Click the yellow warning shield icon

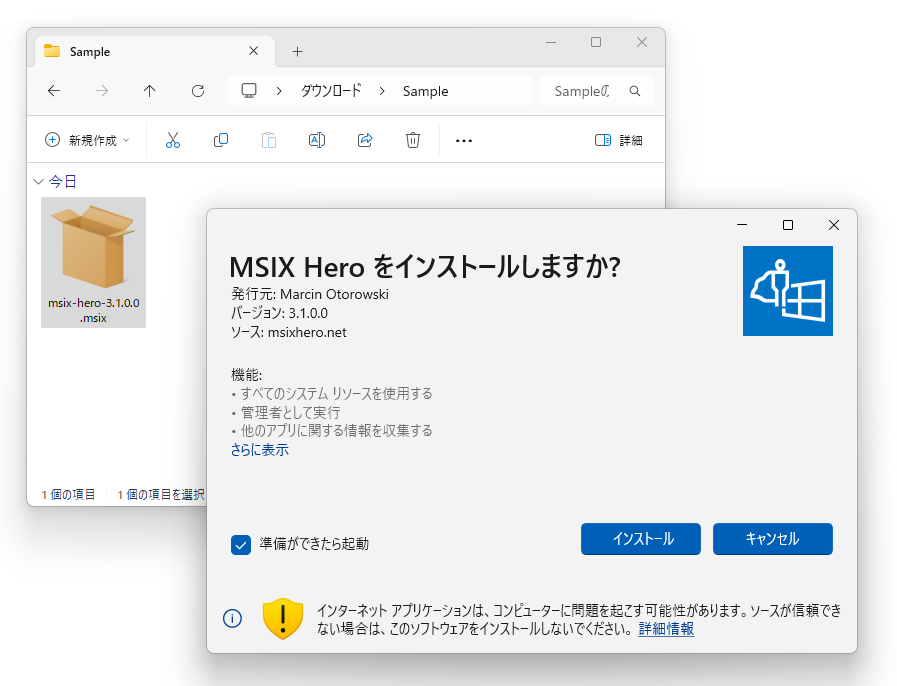(282, 618)
